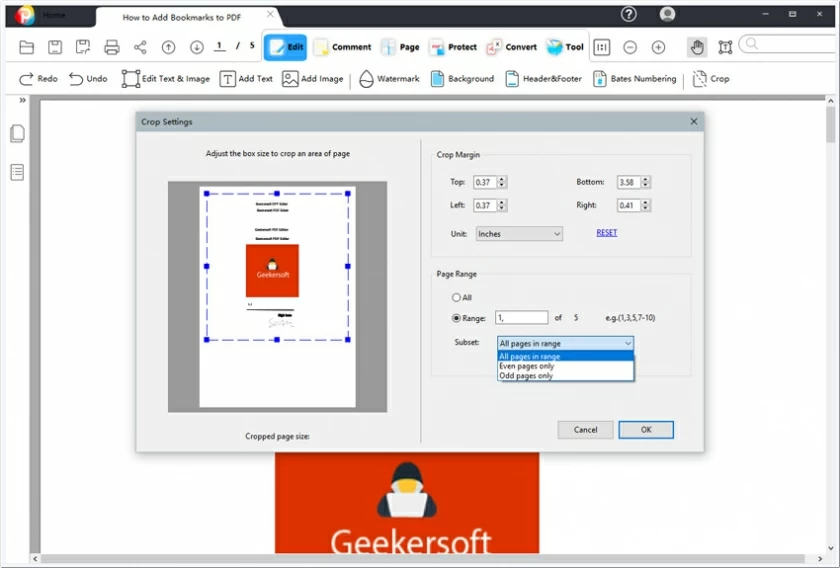
Task: Click the Left margin value field
Action: pyautogui.click(x=485, y=205)
